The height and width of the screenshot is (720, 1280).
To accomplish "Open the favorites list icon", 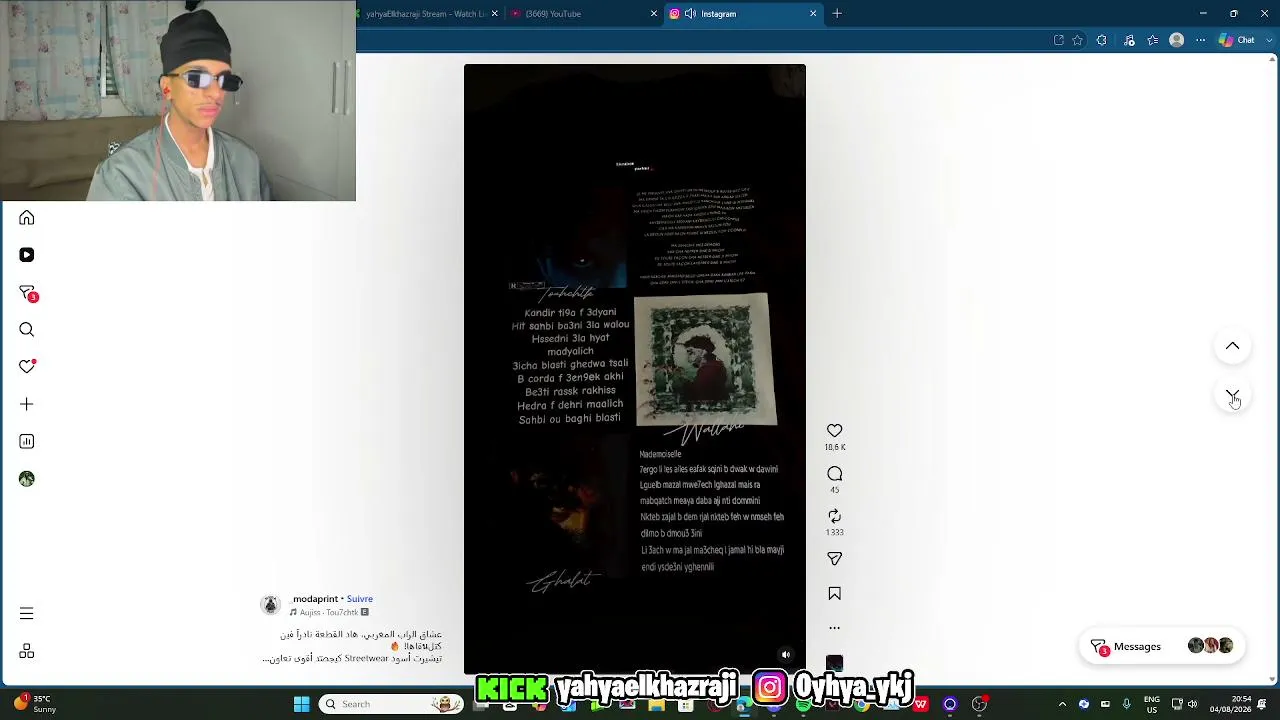I will tap(1153, 40).
